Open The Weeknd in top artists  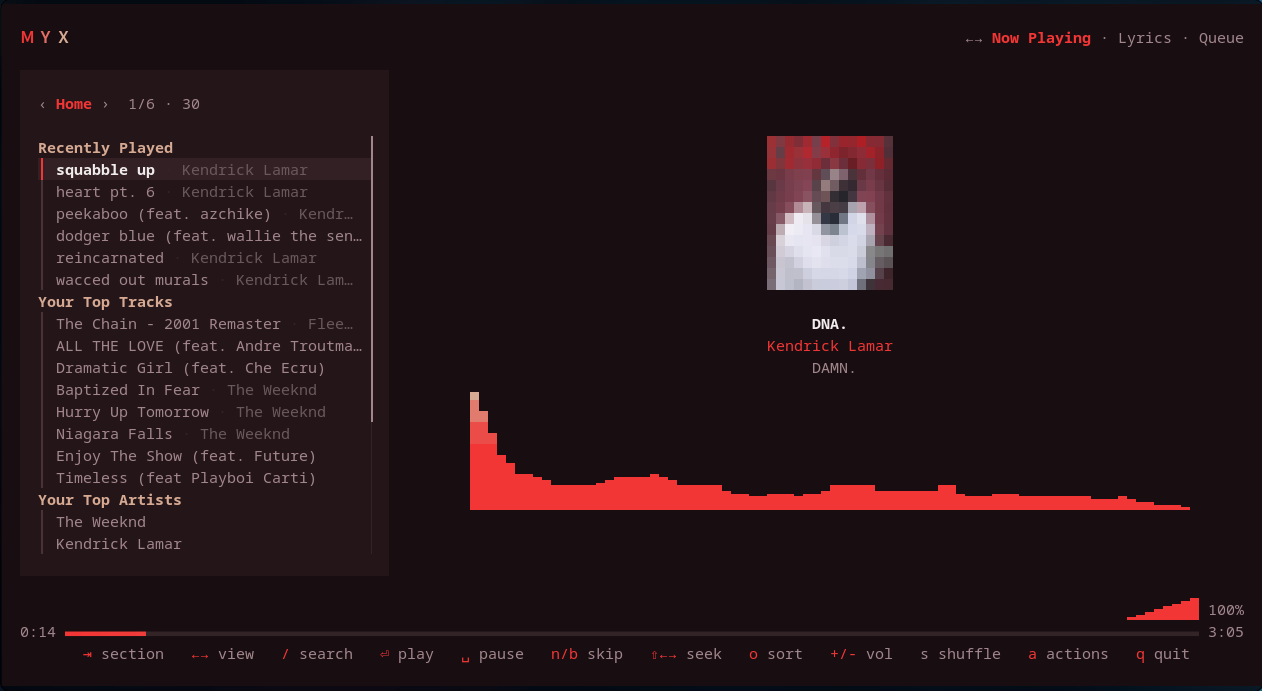tap(206, 522)
